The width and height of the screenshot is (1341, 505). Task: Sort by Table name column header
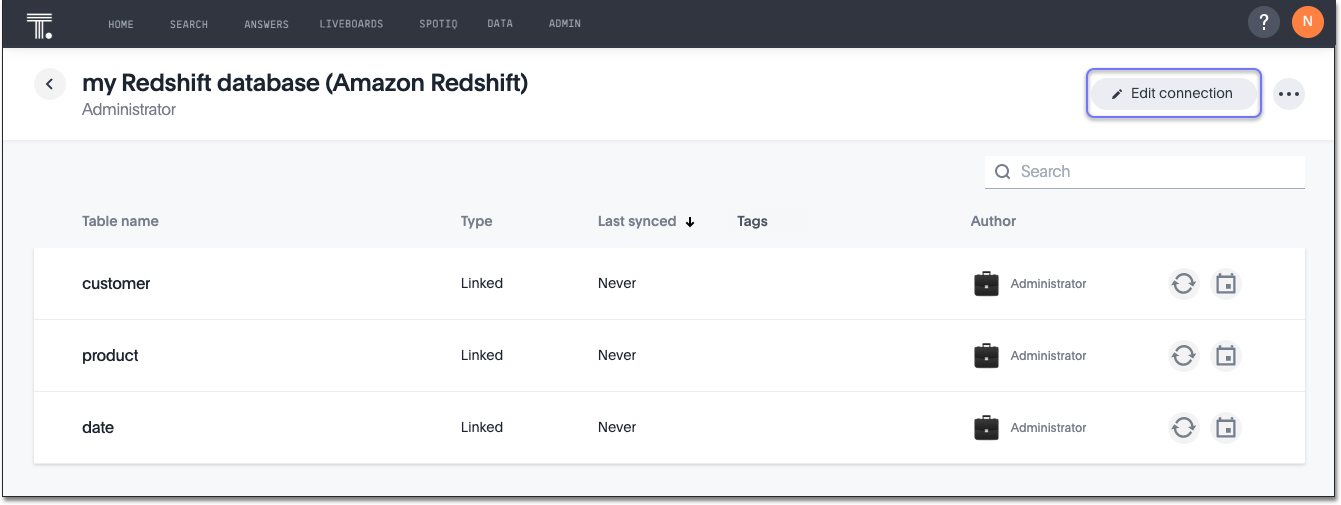120,221
